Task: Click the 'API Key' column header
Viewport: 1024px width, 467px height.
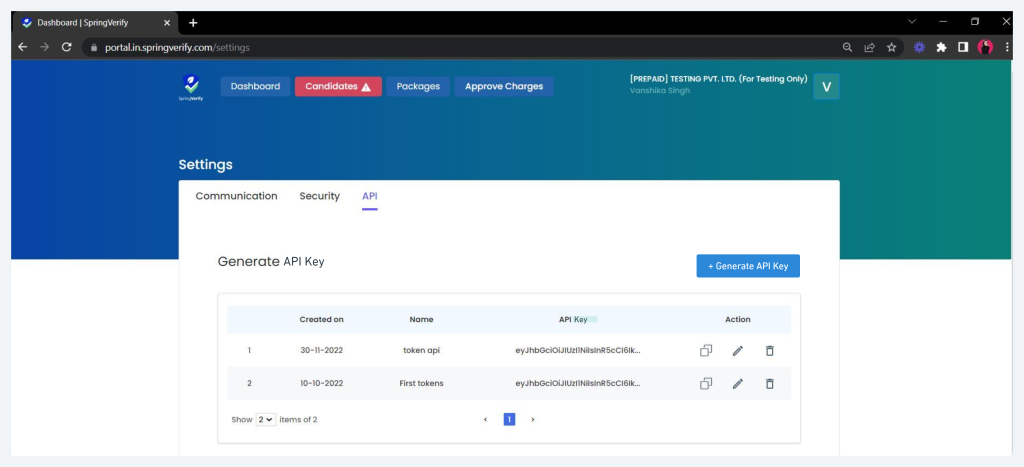Action: (573, 319)
